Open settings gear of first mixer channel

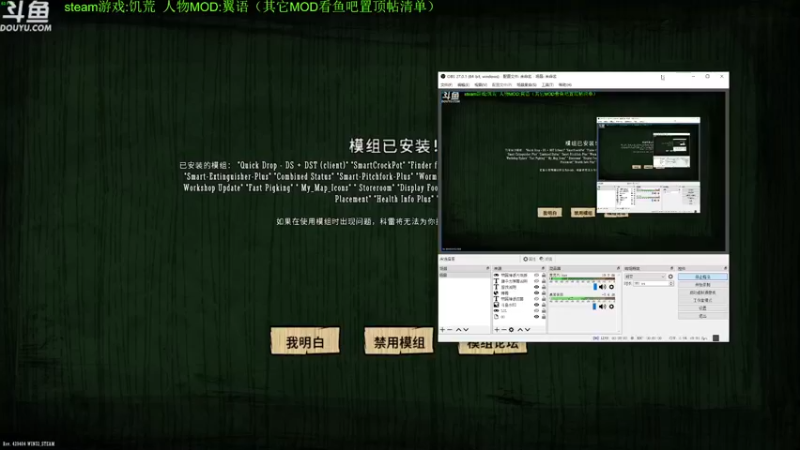611,287
